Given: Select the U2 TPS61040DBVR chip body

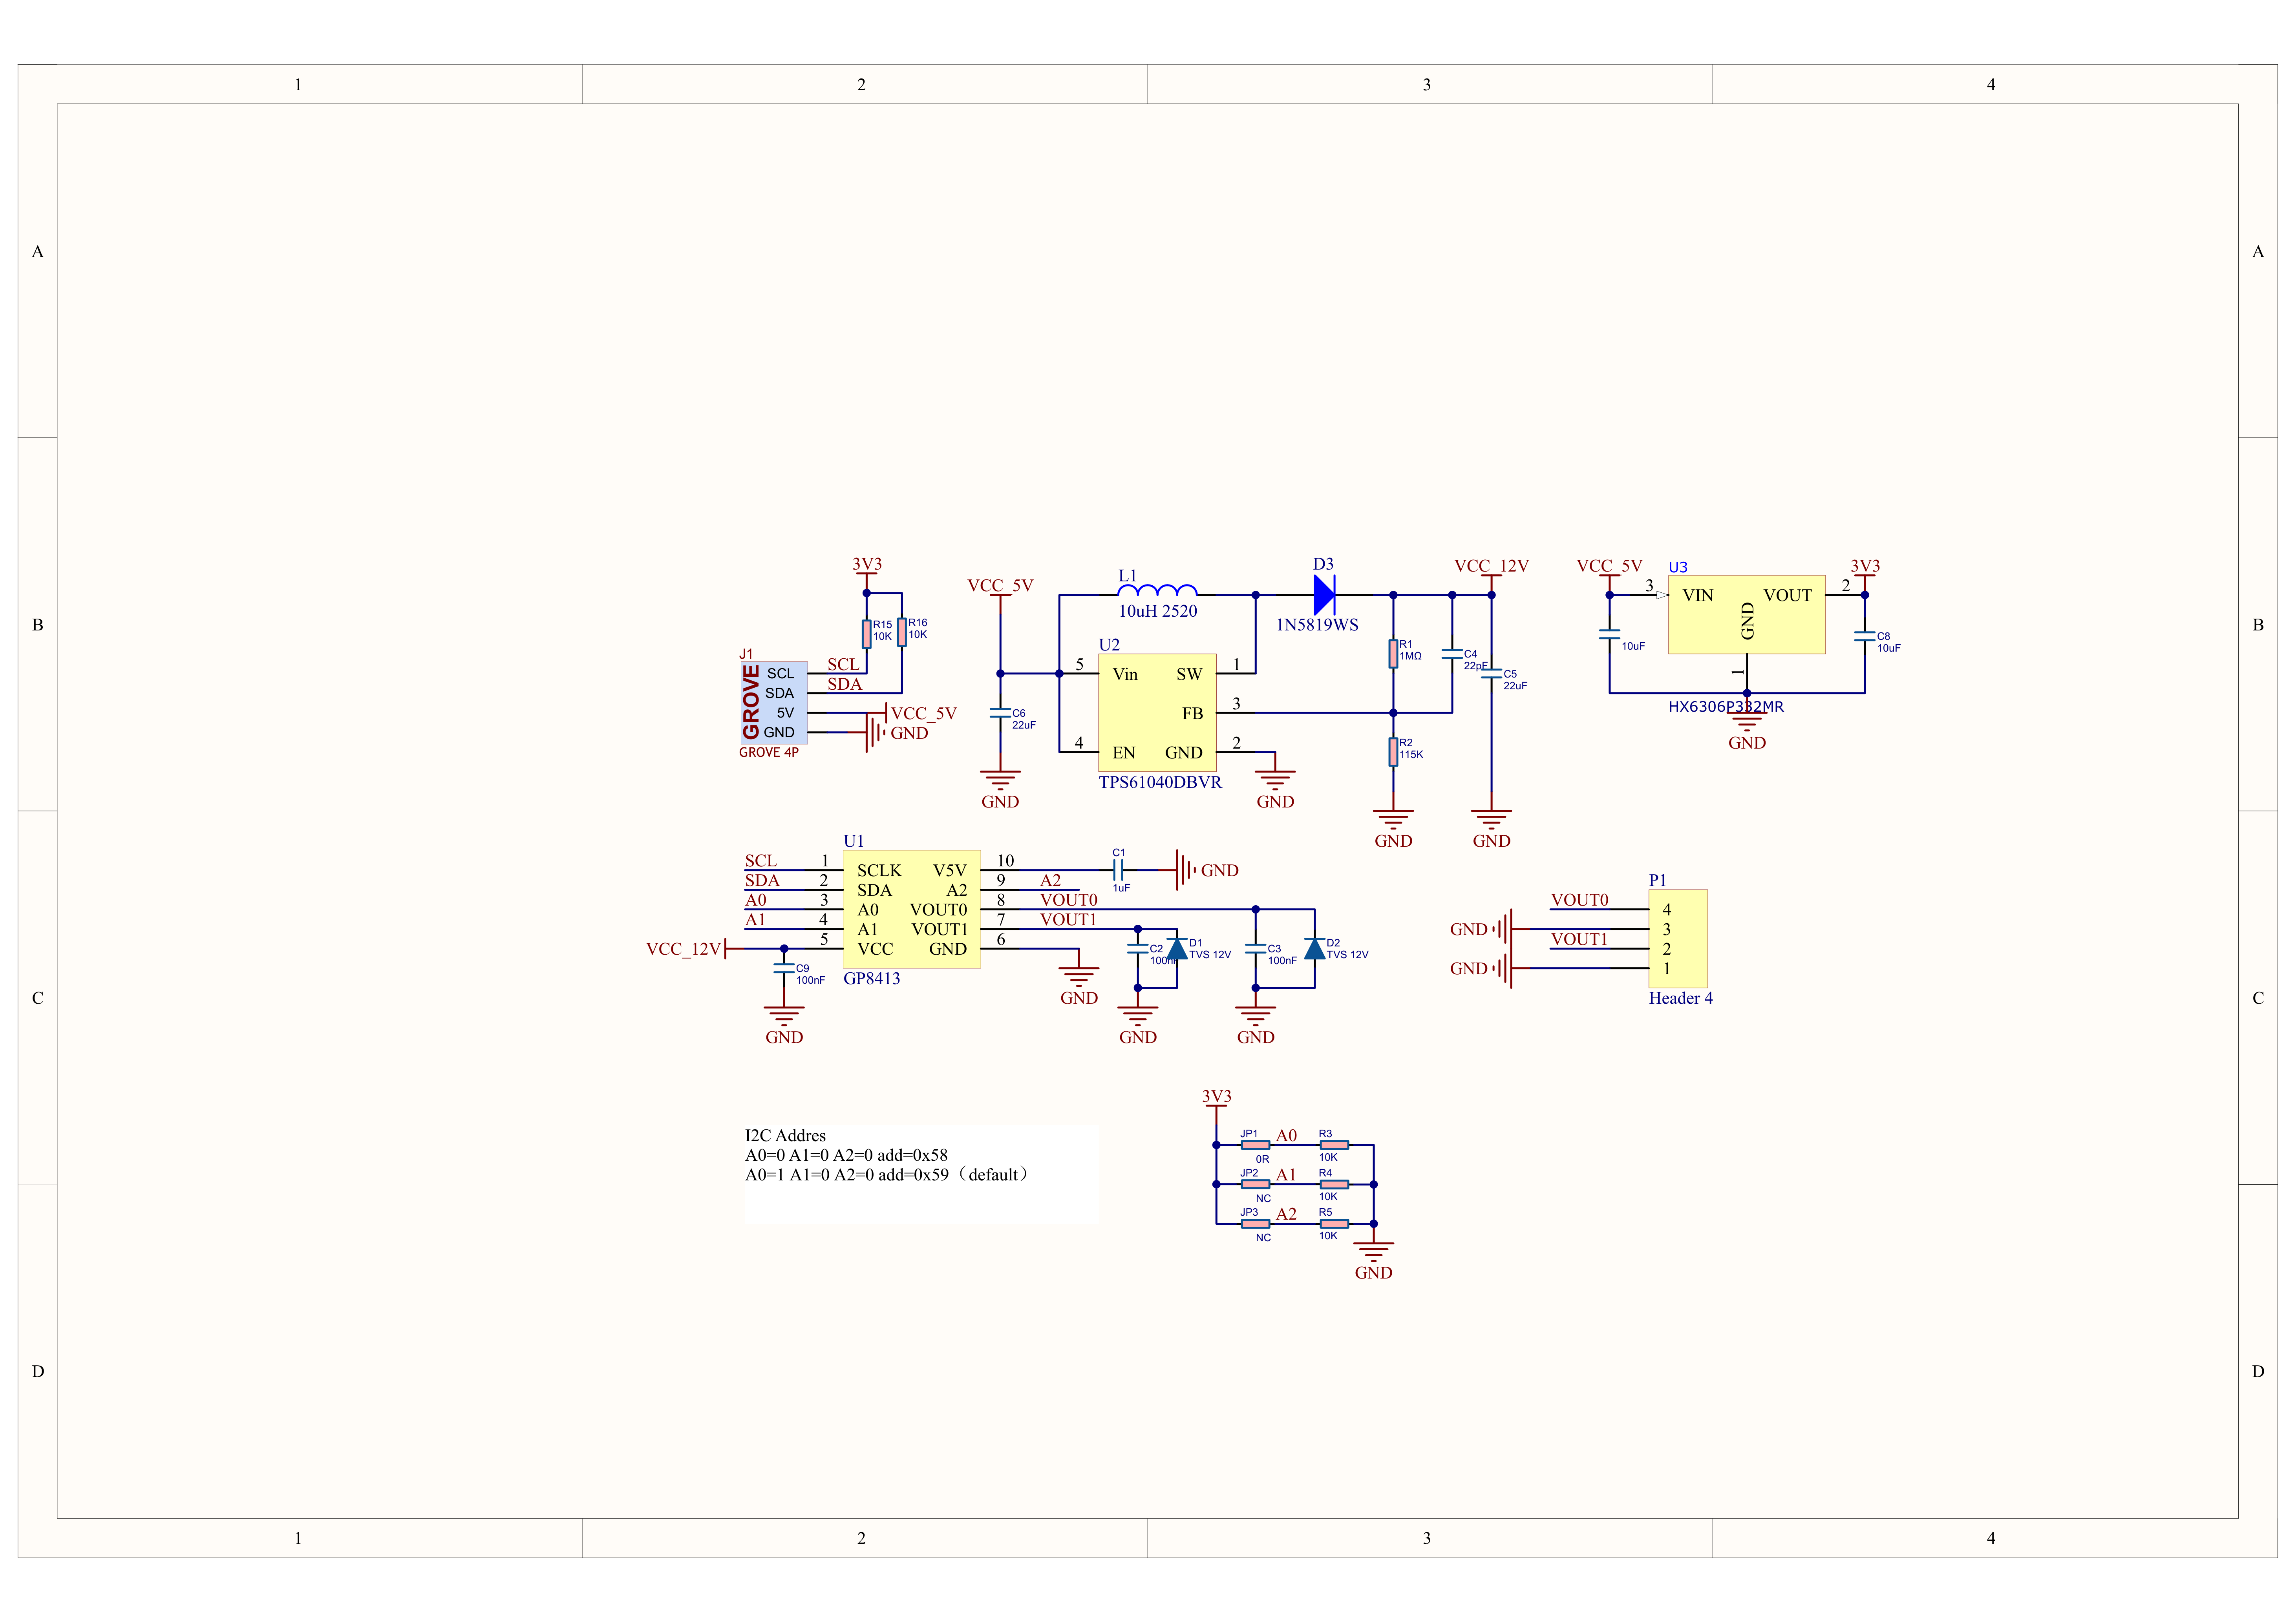Looking at the screenshot, I should coord(1157,712).
